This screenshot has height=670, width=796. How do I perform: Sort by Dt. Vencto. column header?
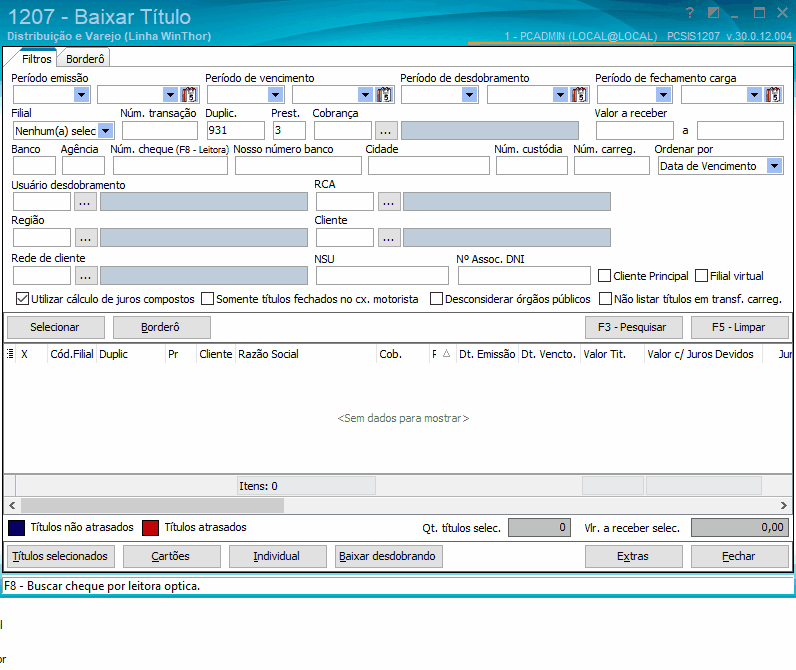[548, 354]
